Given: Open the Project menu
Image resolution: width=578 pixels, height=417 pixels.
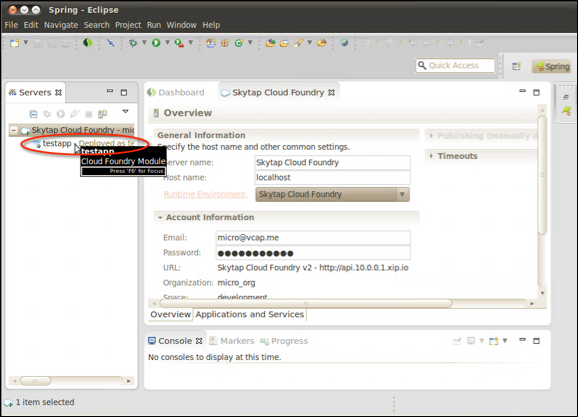Looking at the screenshot, I should pos(128,25).
